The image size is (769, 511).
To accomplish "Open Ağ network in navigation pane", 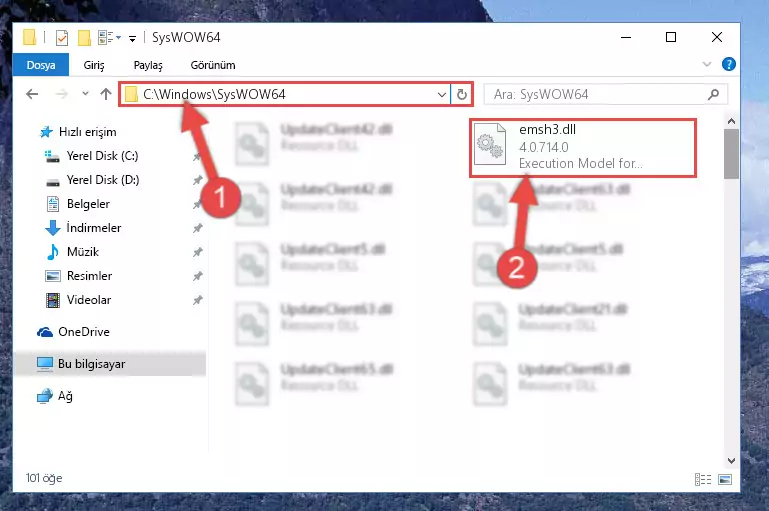I will [x=55, y=396].
